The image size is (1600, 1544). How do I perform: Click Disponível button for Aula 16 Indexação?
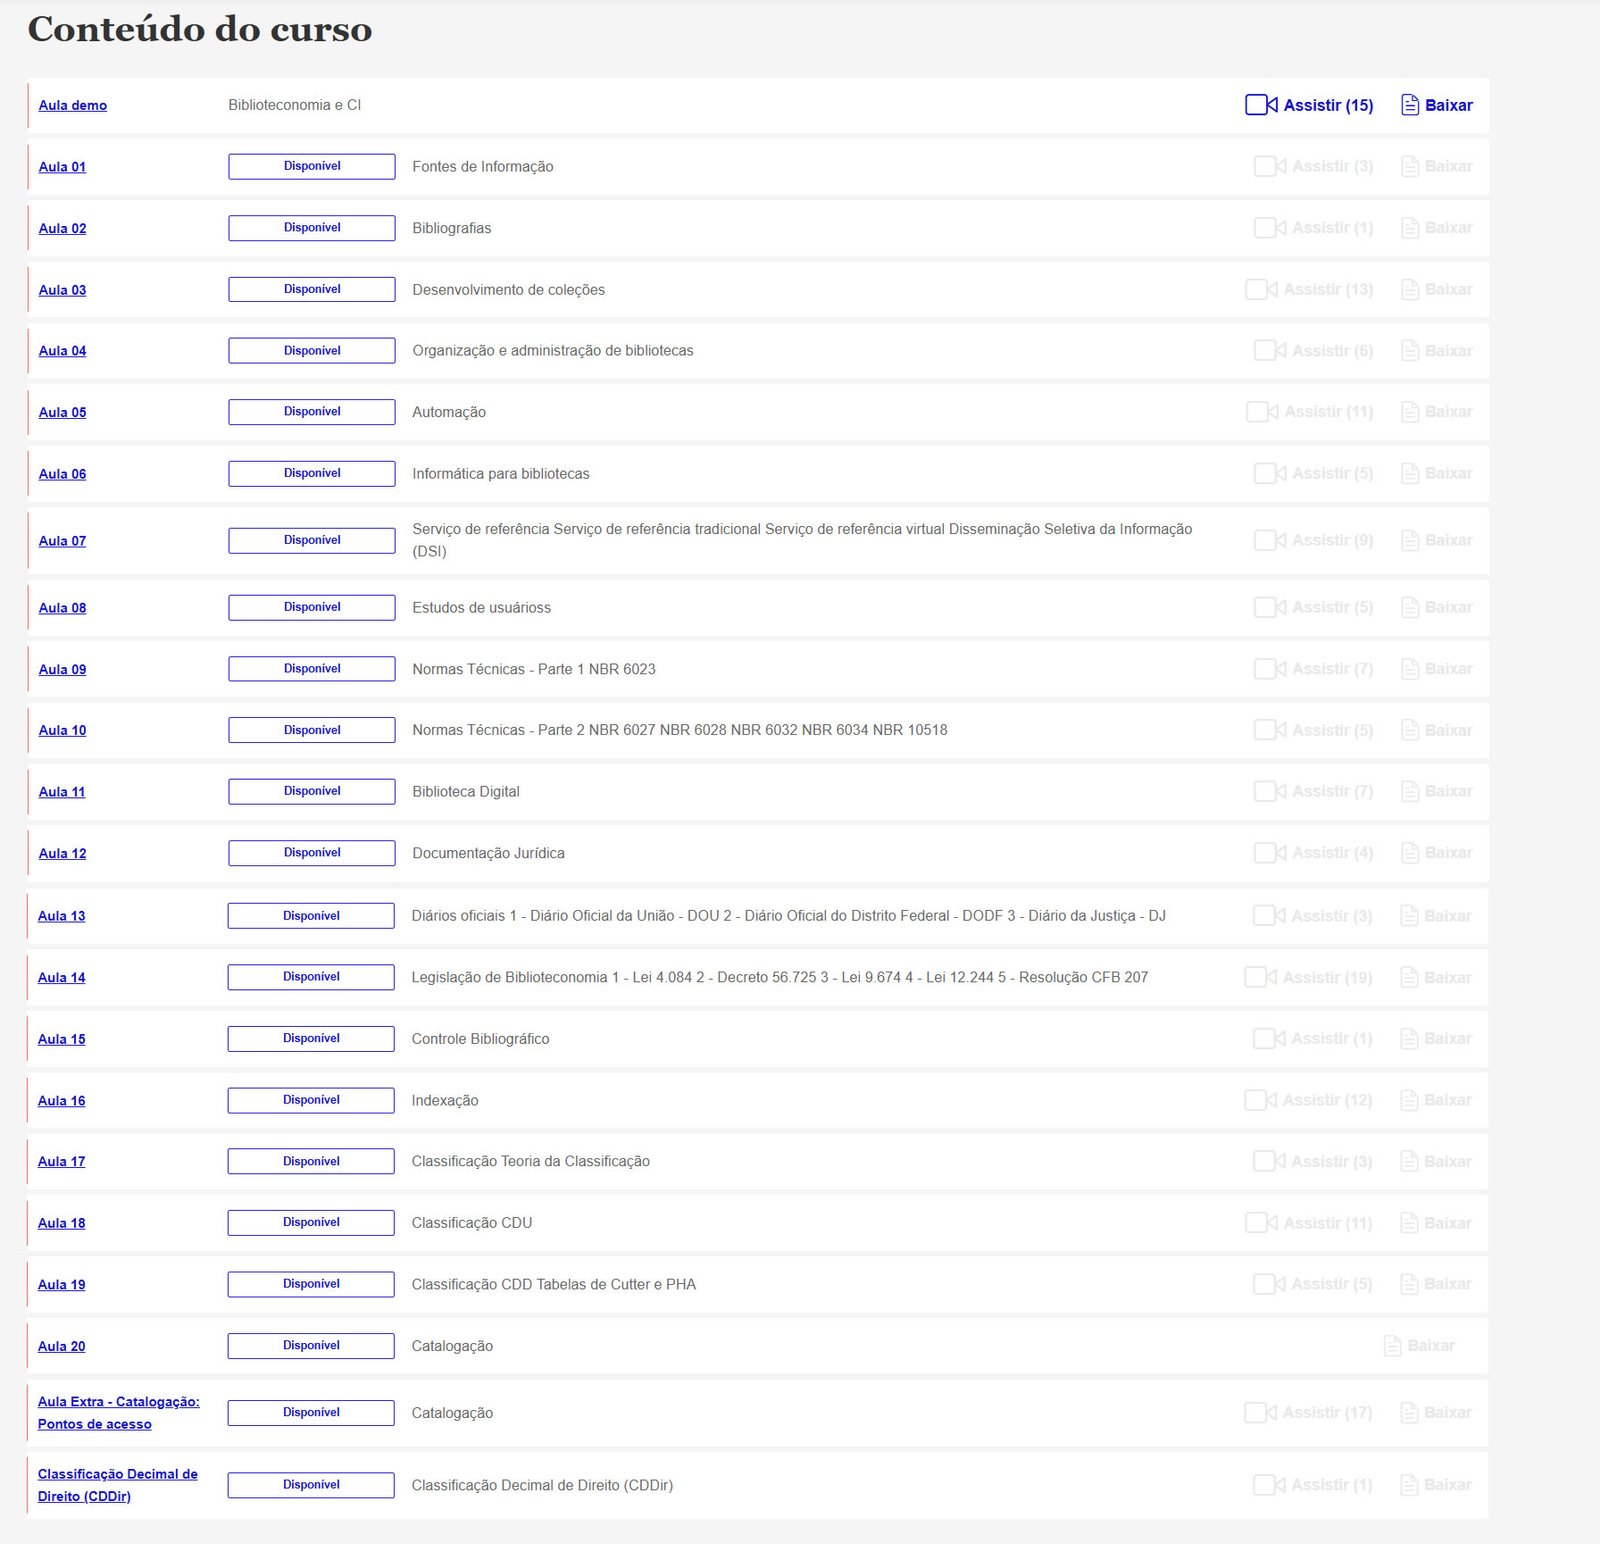(311, 1100)
